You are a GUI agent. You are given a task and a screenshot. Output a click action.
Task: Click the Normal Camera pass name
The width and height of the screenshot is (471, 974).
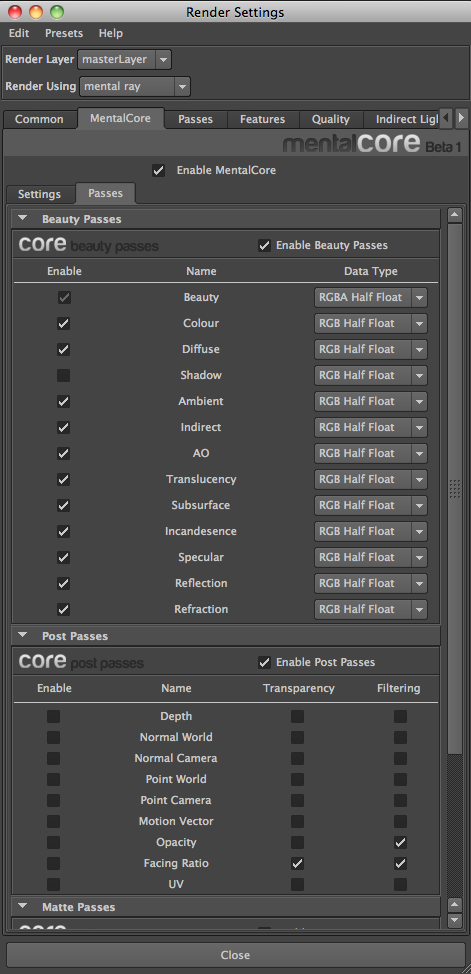[176, 758]
